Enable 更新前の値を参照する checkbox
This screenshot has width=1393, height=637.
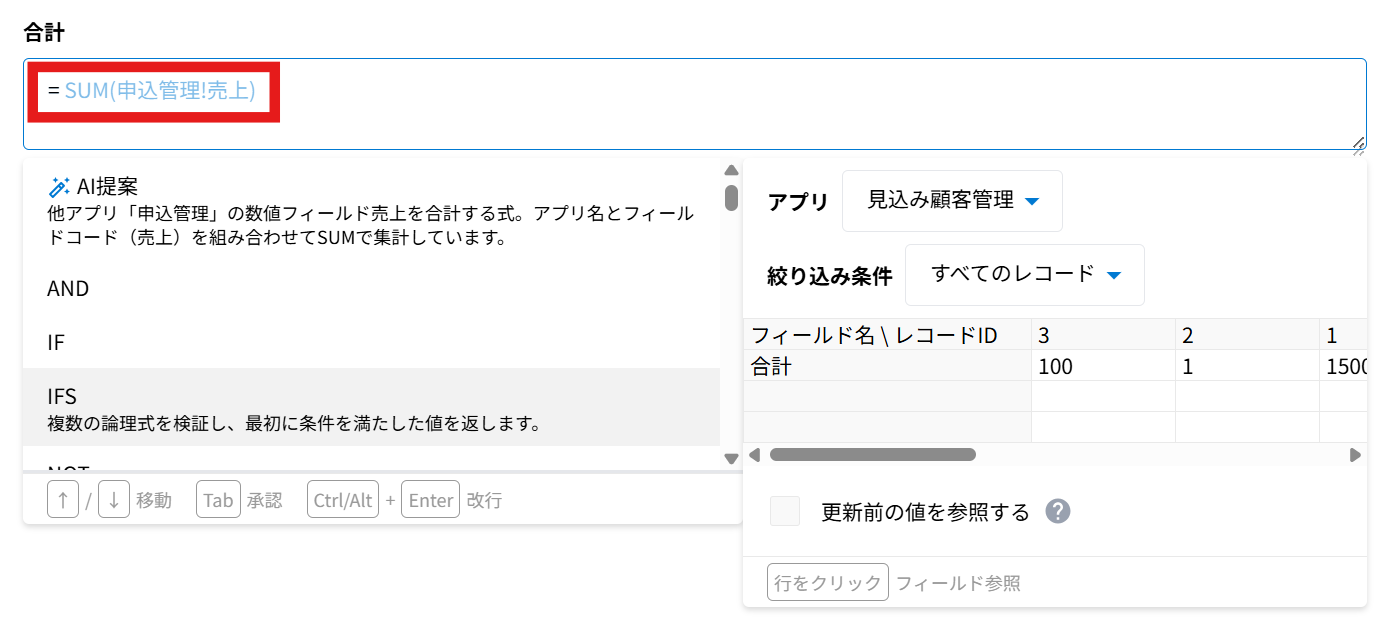[785, 512]
